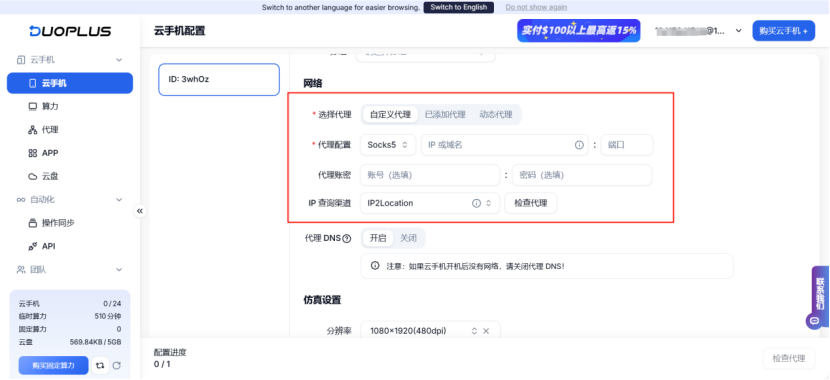Screen dimensions: 830x380
Task: Click the info icon in IP field
Action: click(579, 144)
